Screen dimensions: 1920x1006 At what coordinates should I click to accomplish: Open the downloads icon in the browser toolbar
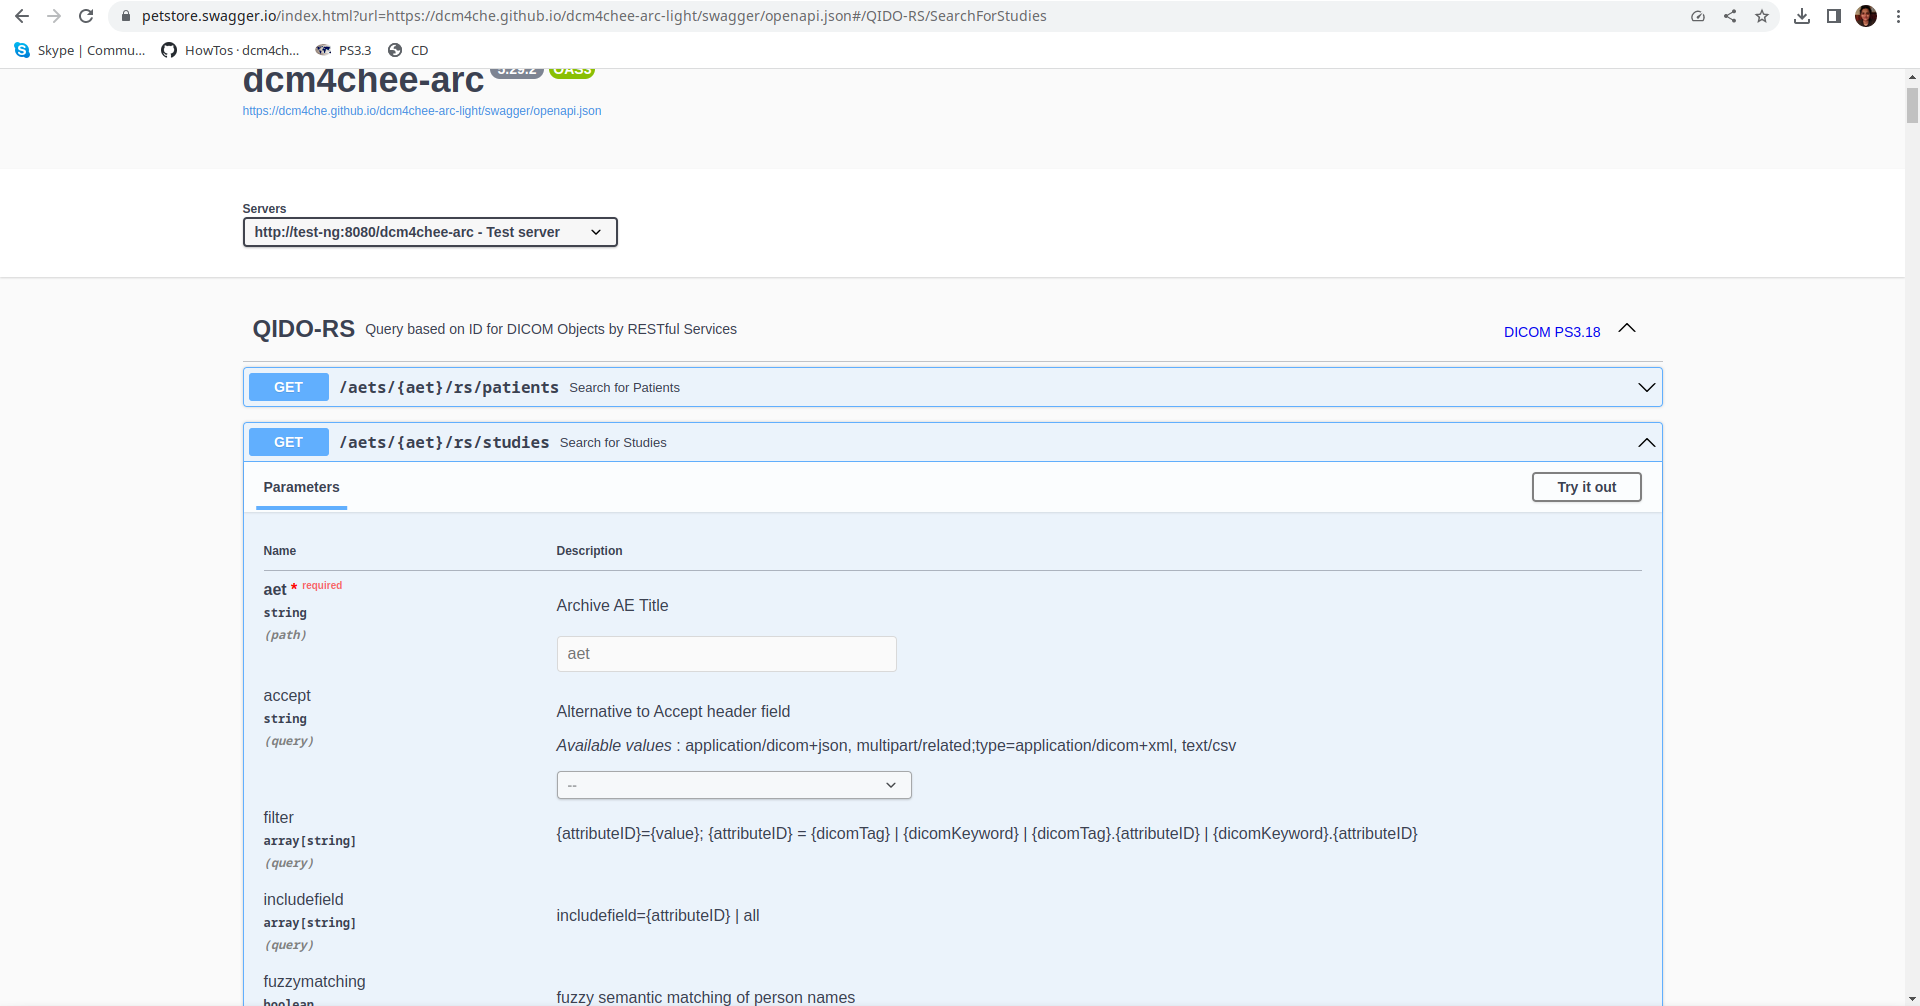tap(1802, 16)
